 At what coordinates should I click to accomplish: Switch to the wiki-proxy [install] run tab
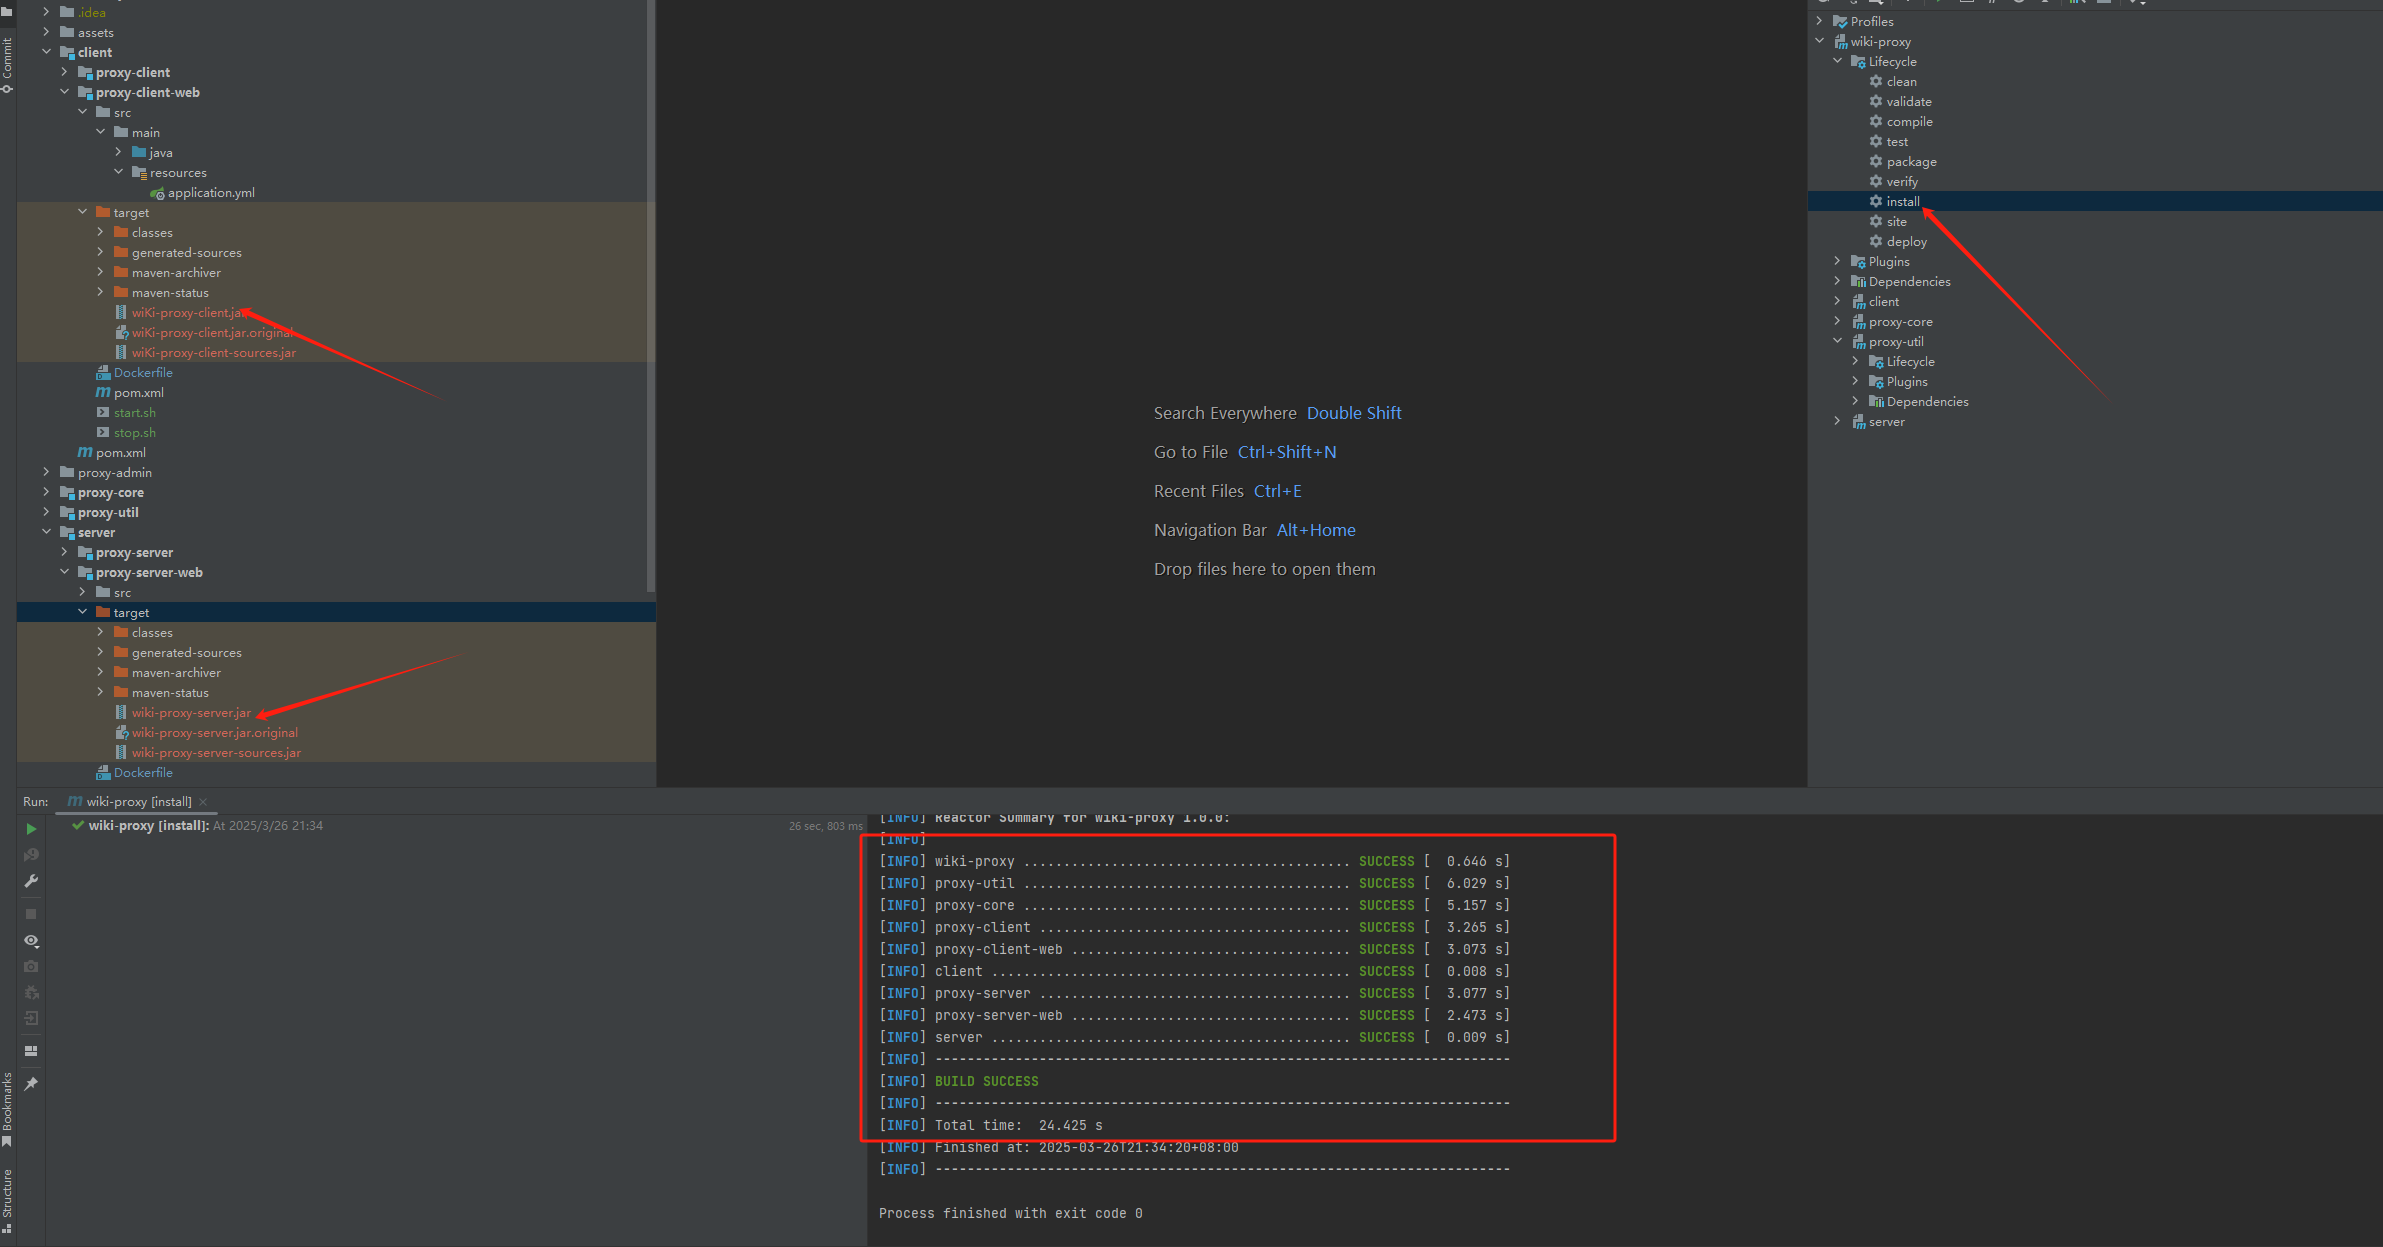138,802
